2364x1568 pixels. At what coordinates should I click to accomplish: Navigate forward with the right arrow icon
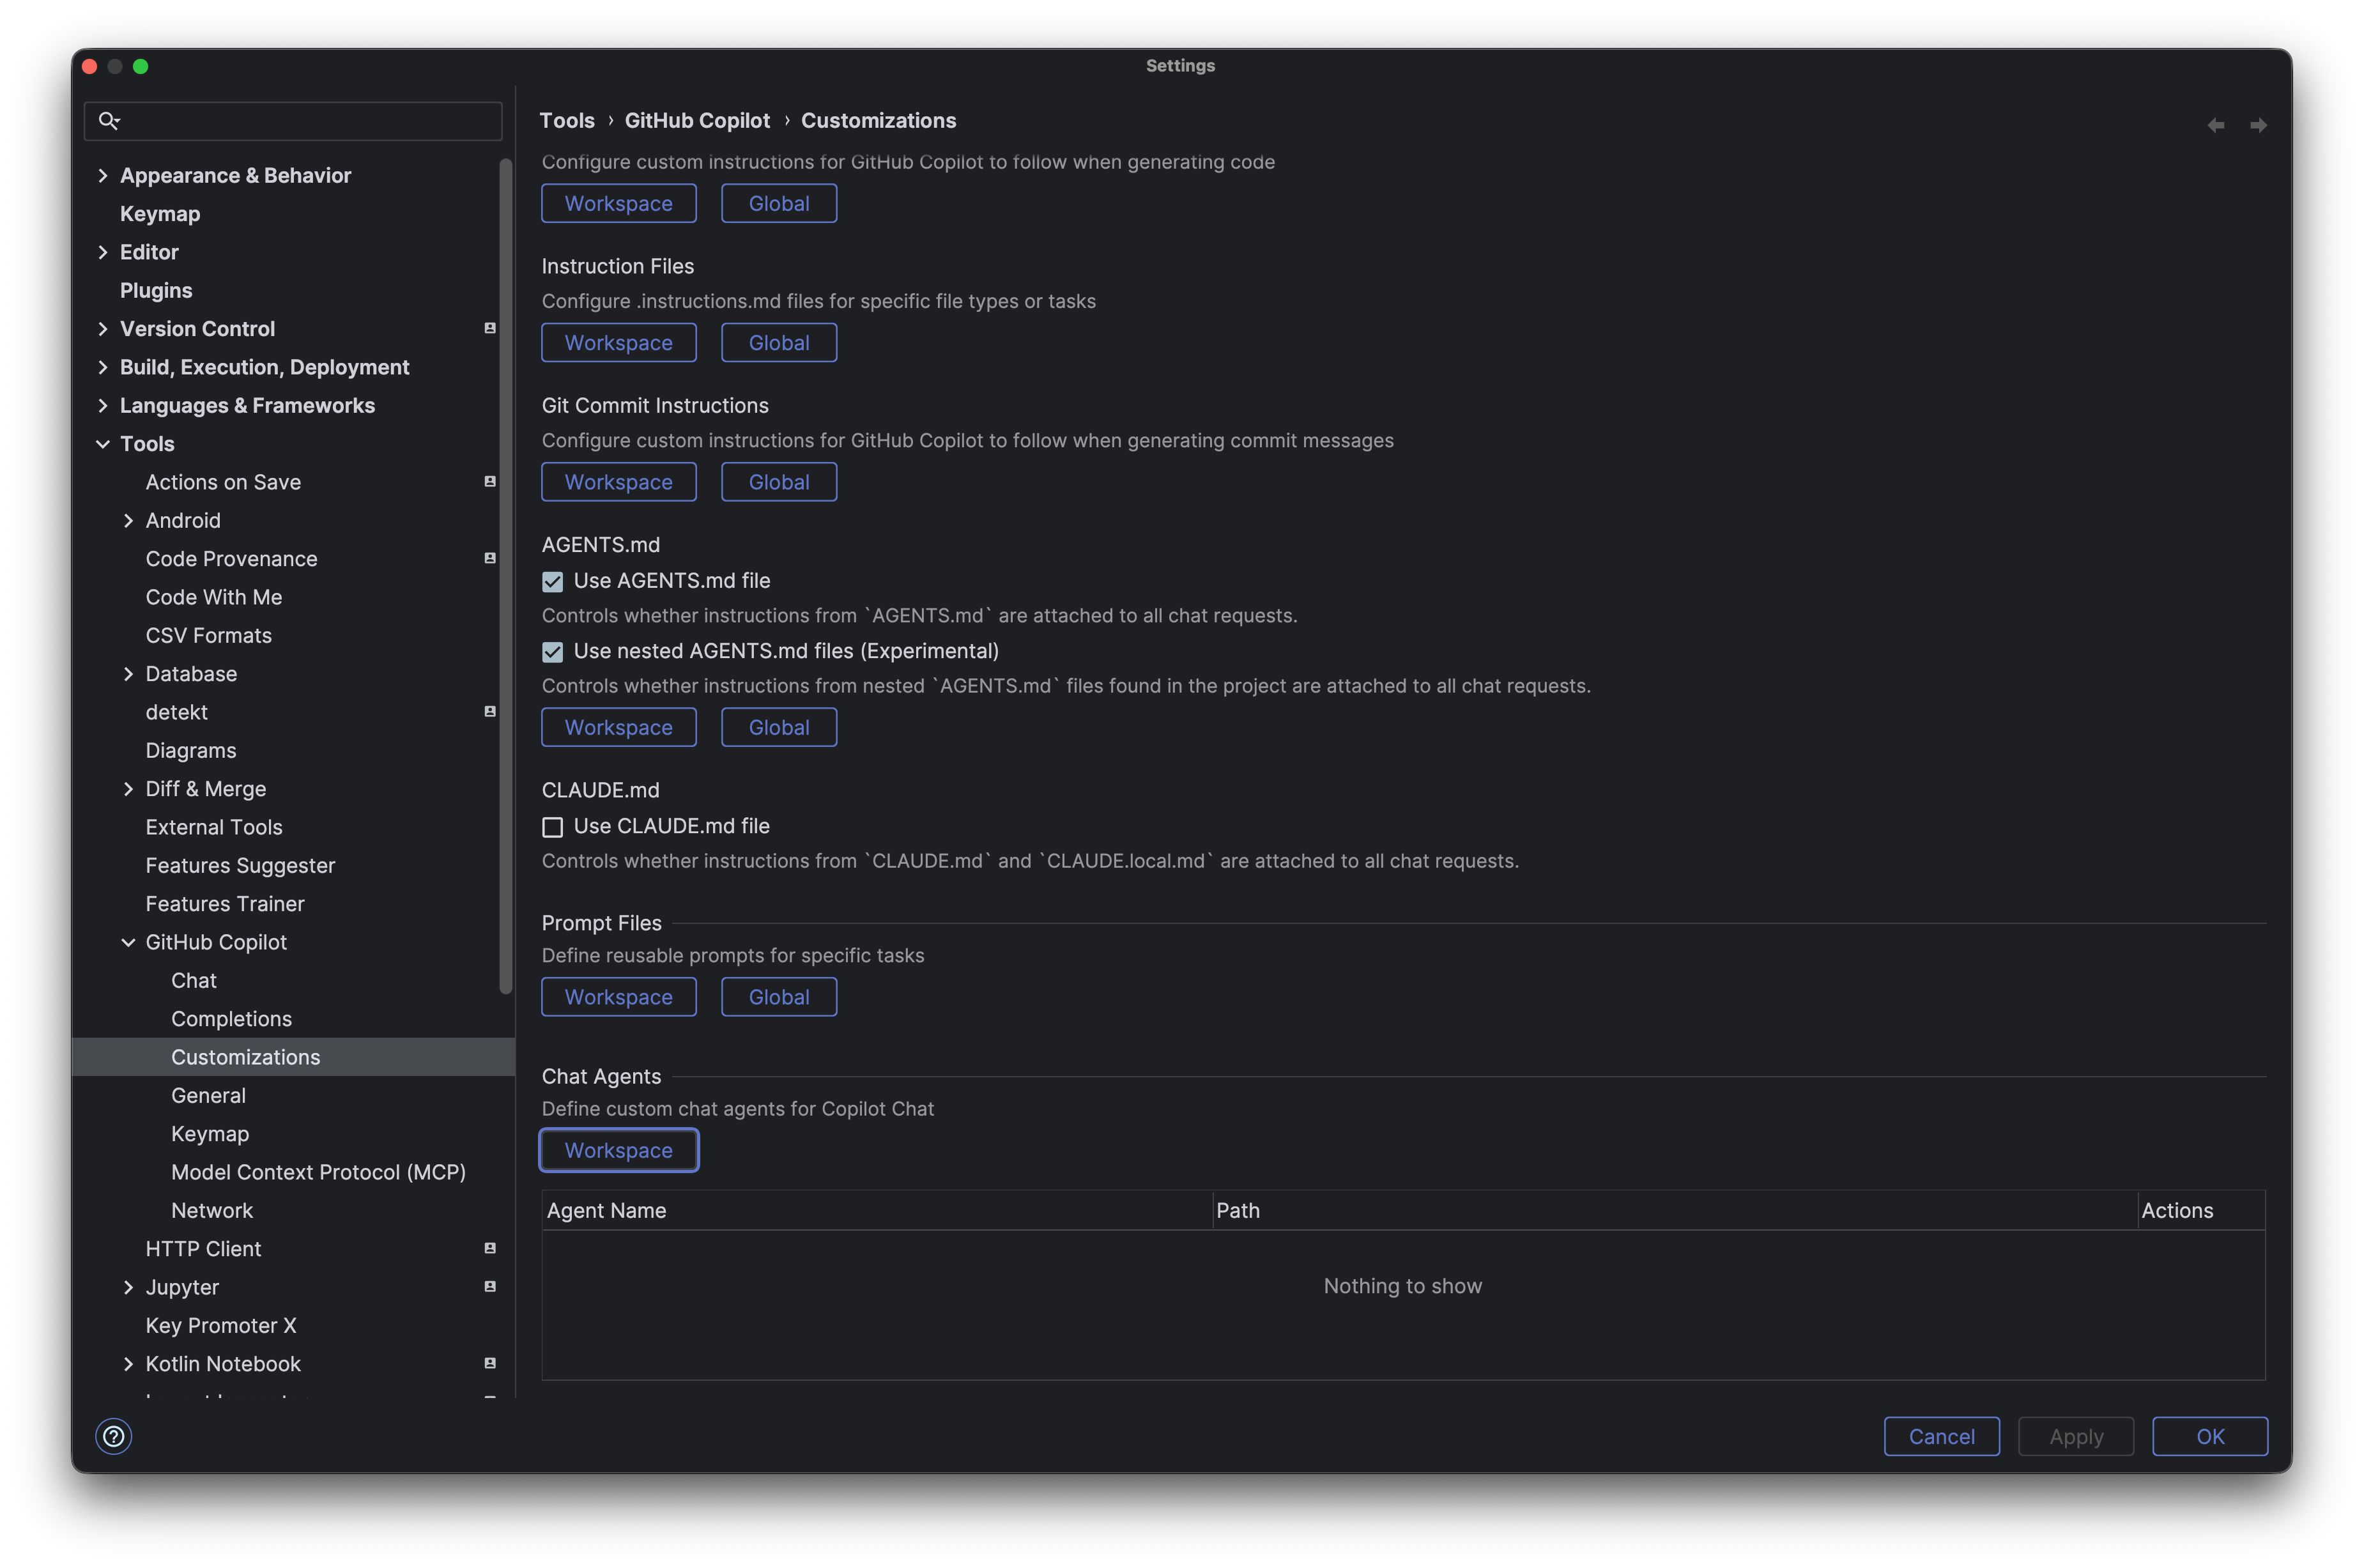click(2257, 125)
